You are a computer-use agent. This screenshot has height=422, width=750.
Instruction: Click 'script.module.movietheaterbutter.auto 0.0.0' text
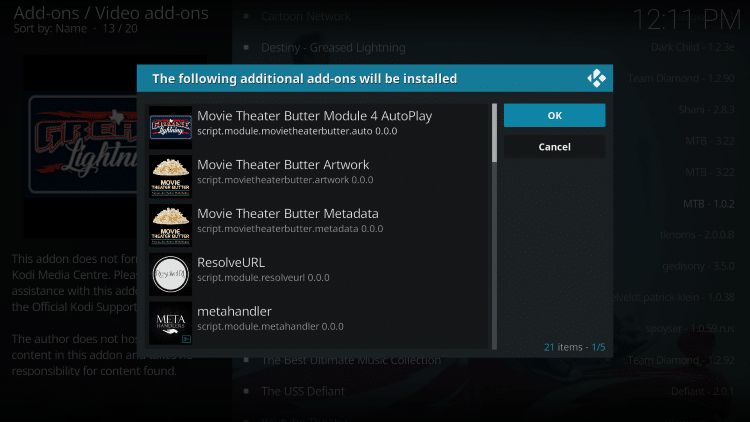[297, 131]
